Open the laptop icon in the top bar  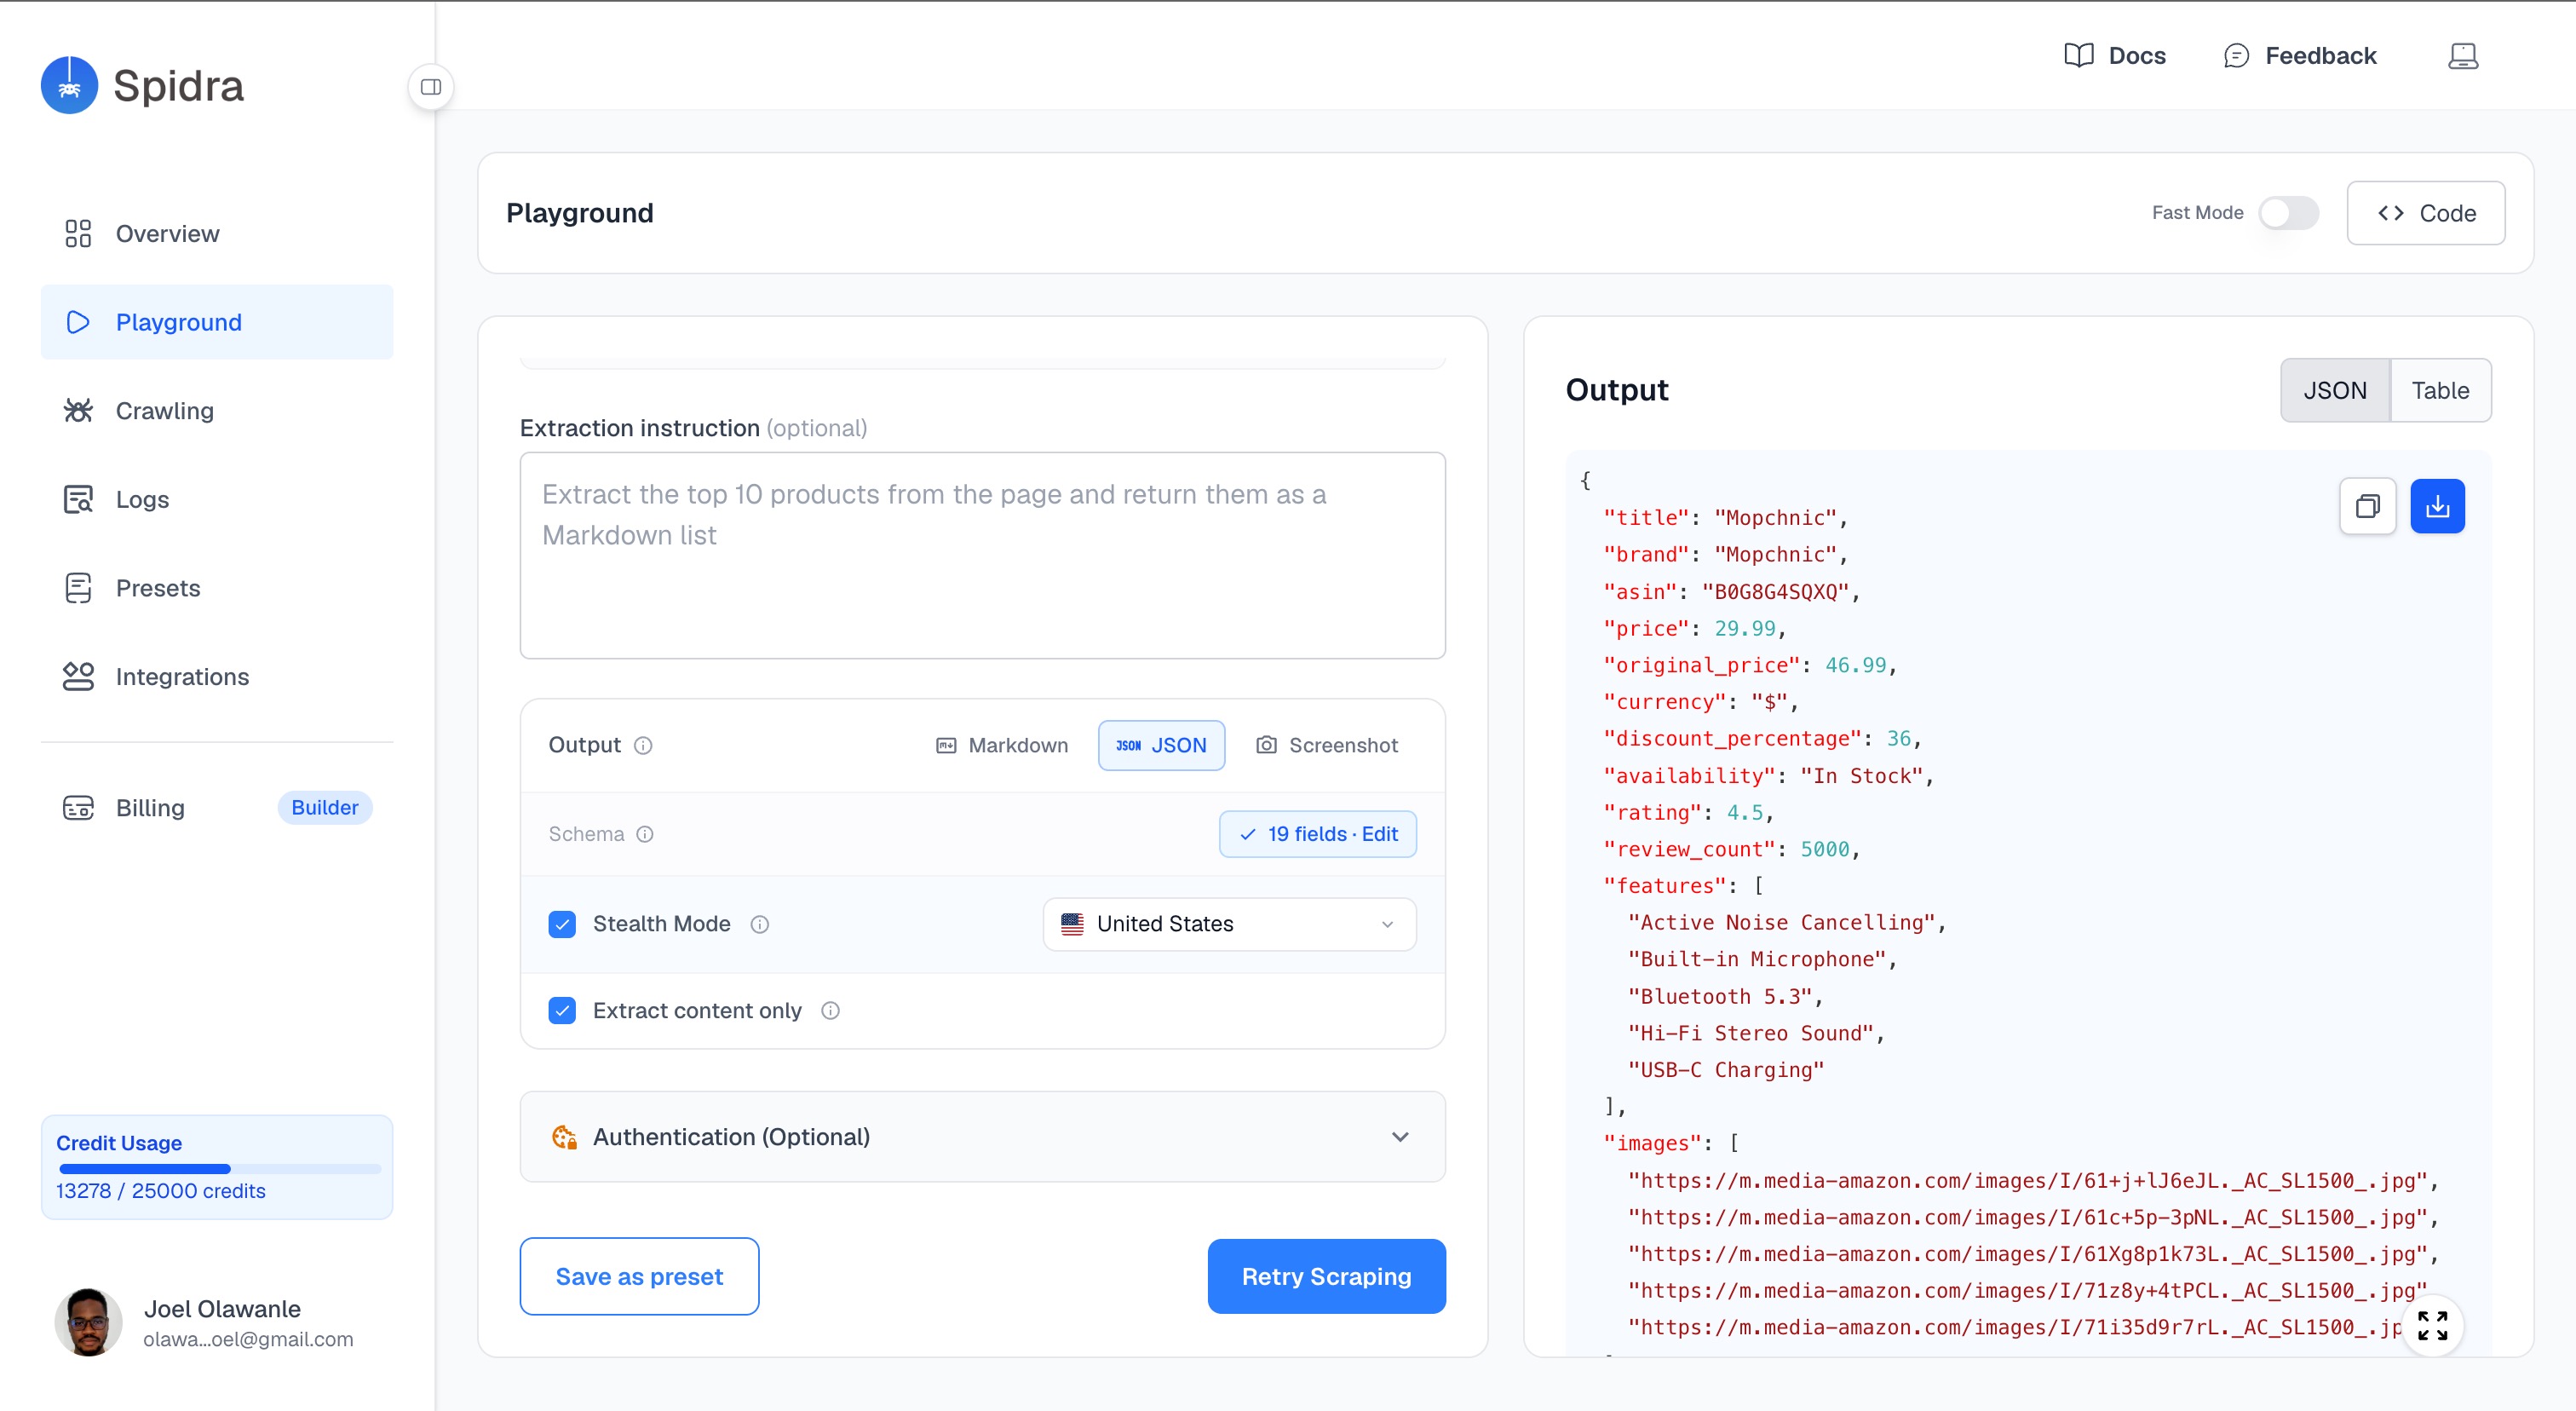2463,56
